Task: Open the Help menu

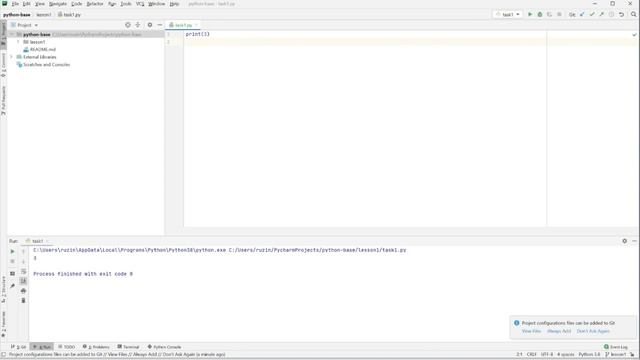Action: click(x=174, y=4)
